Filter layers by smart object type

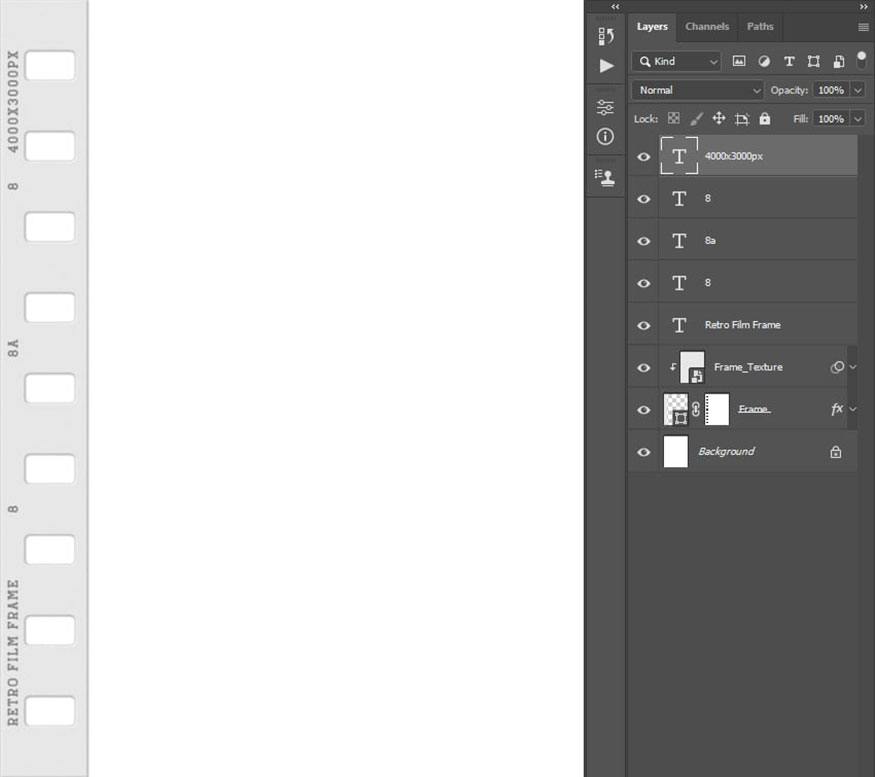tap(838, 61)
